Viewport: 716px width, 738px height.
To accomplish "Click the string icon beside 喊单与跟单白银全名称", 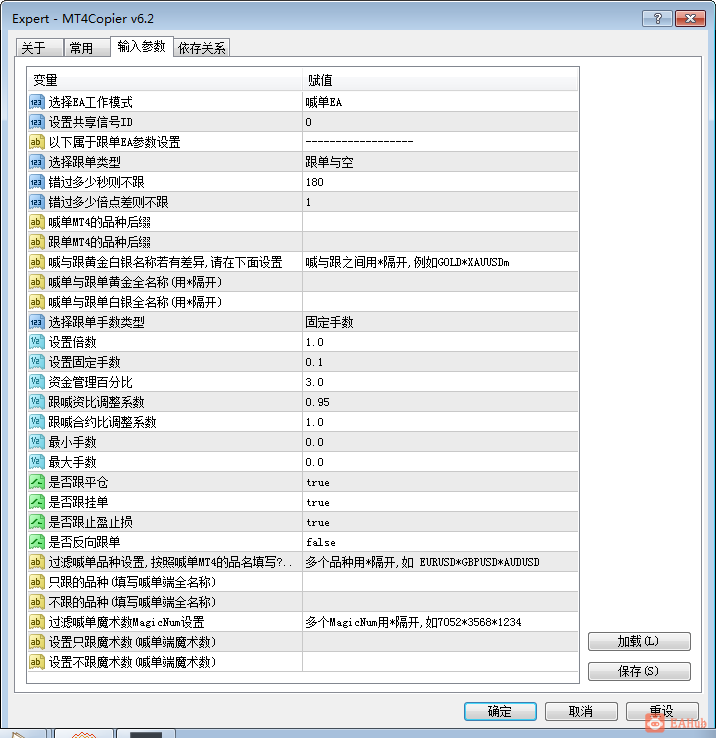I will (x=37, y=302).
